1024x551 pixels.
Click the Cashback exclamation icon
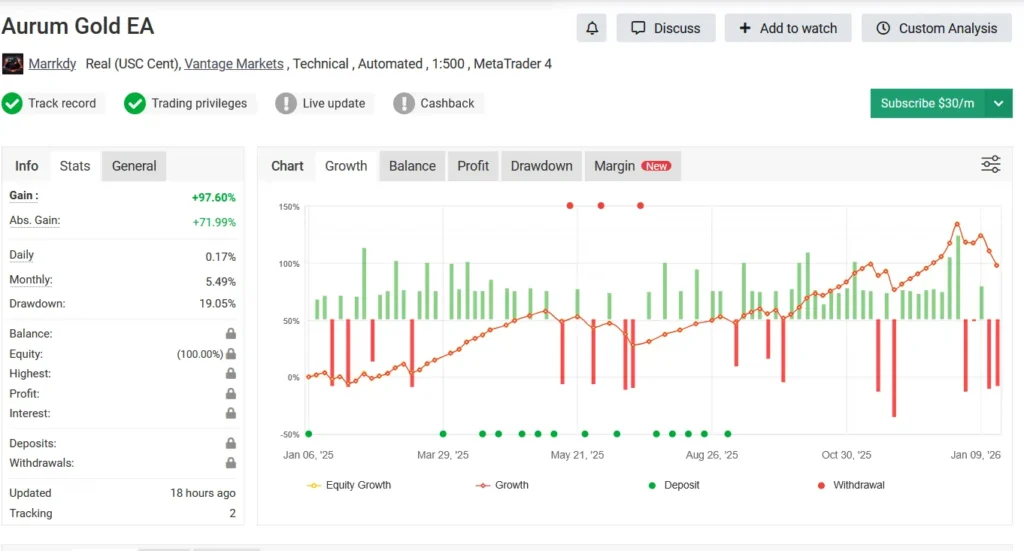click(404, 103)
